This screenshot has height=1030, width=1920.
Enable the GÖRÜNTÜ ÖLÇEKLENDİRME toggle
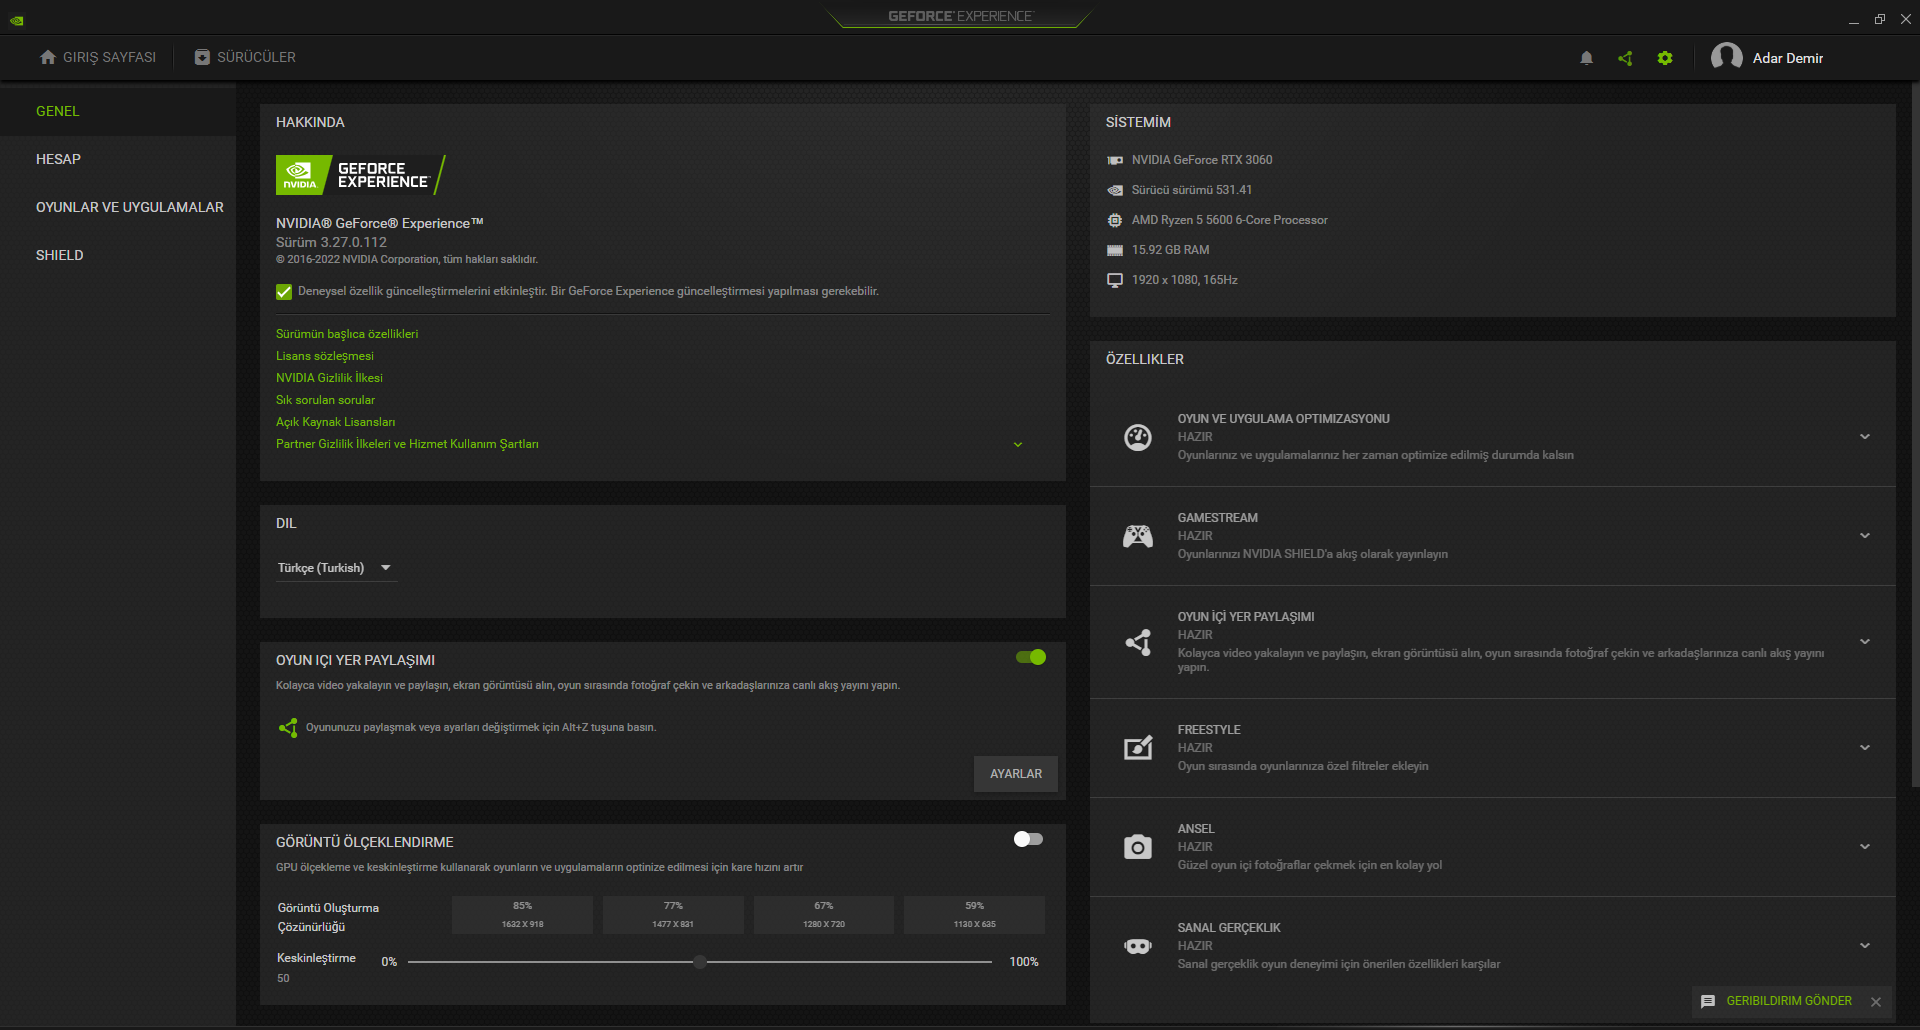click(x=1028, y=839)
